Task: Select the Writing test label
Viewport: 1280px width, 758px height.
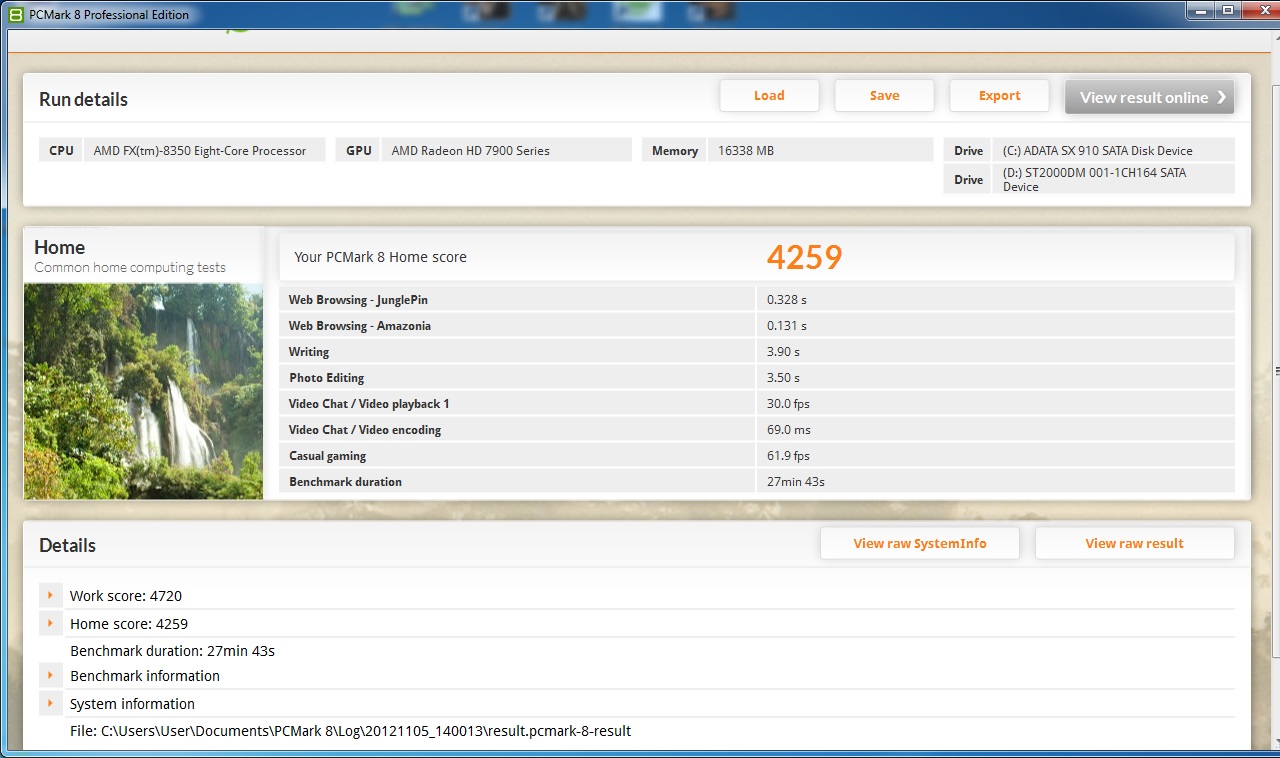Action: click(309, 352)
